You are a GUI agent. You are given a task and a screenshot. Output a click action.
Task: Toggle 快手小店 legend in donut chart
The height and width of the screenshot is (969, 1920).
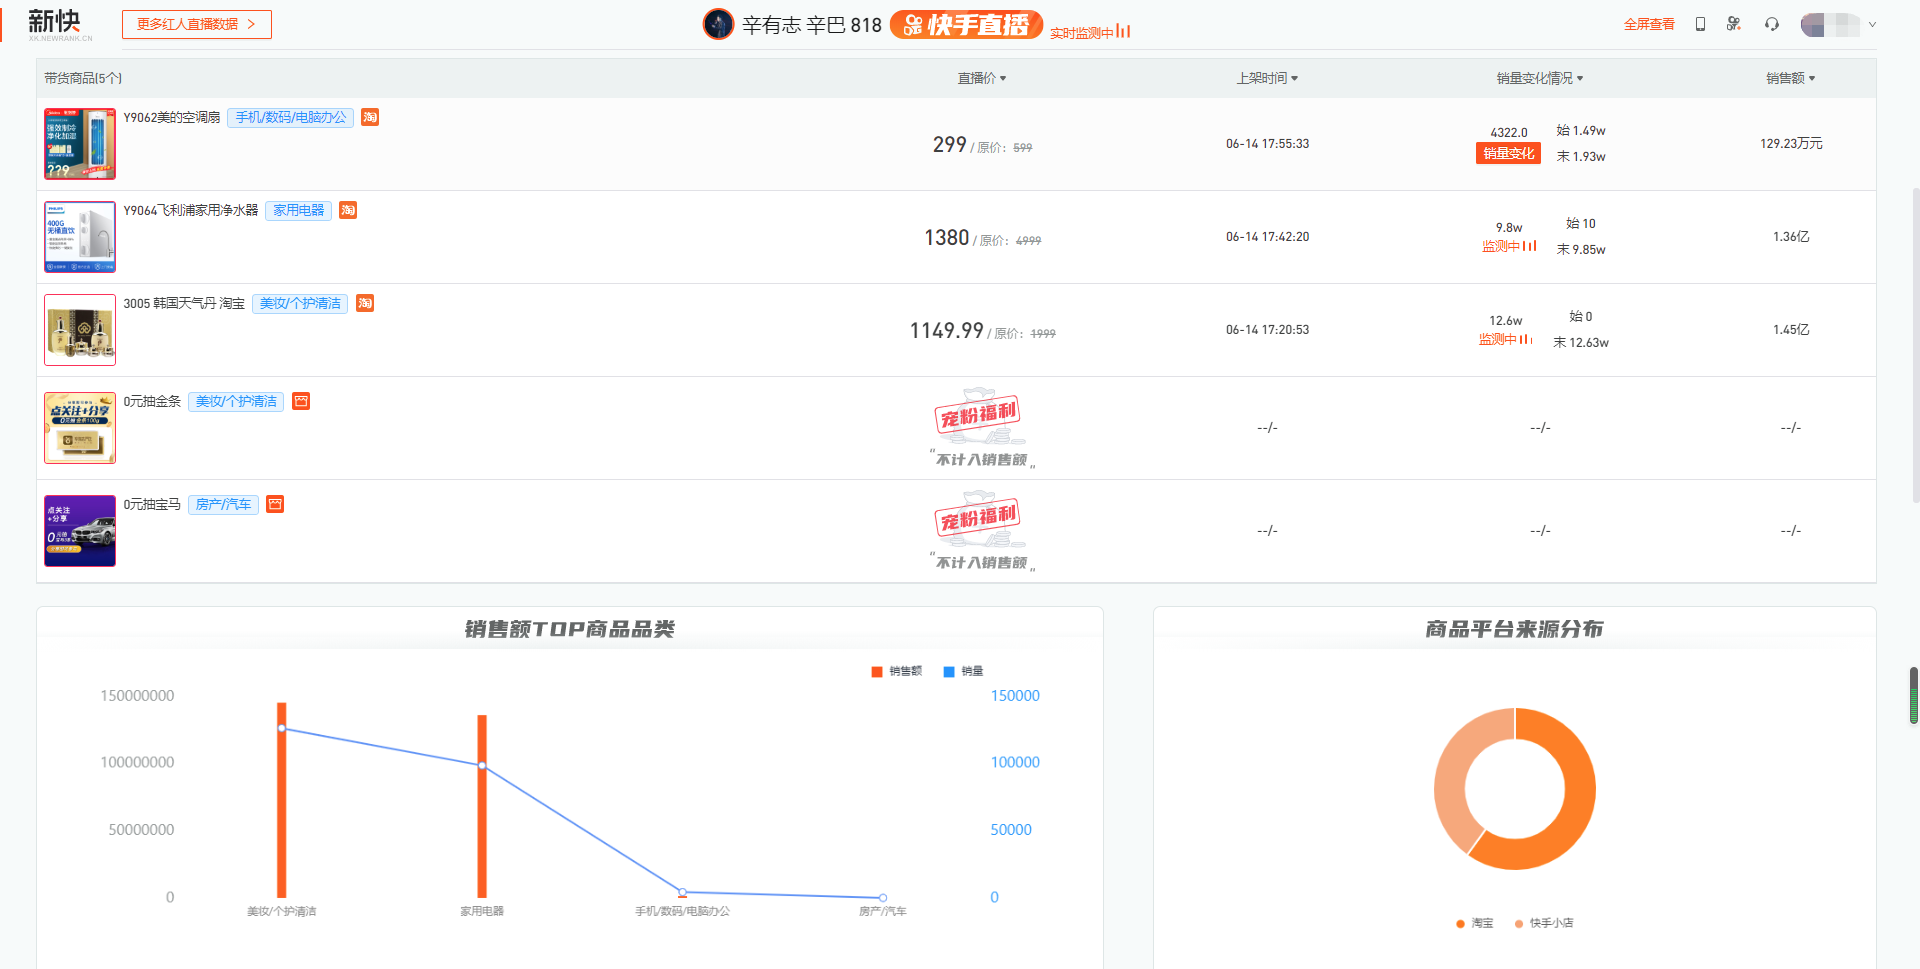1544,923
